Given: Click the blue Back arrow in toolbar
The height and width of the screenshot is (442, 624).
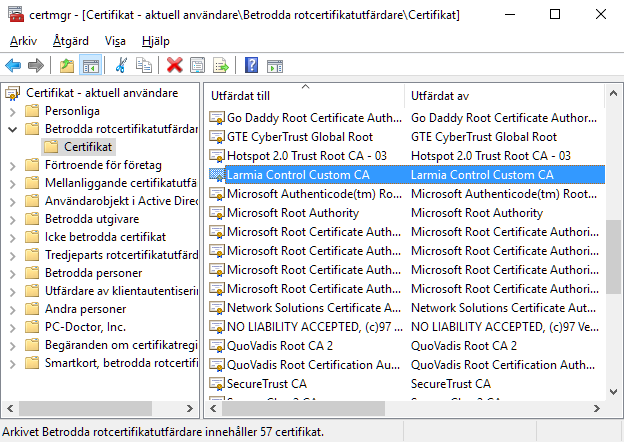Looking at the screenshot, I should coord(14,65).
